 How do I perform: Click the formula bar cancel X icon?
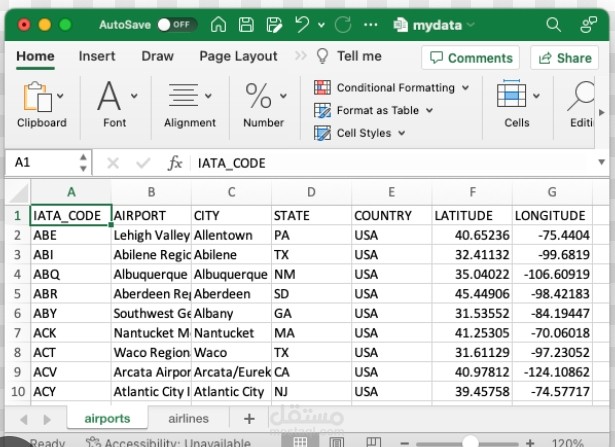(x=113, y=163)
